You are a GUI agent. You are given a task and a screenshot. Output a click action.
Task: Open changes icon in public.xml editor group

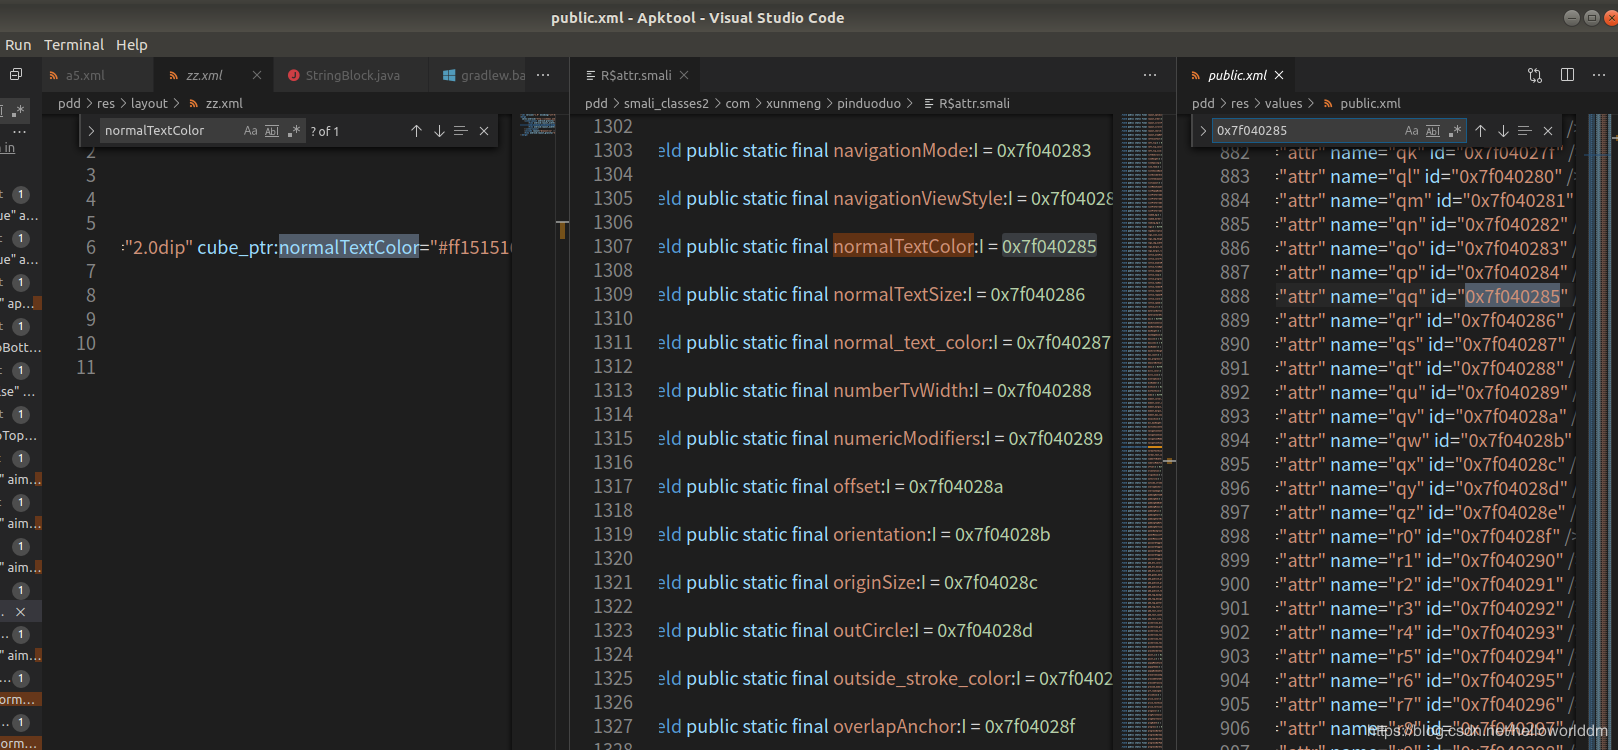(1535, 75)
